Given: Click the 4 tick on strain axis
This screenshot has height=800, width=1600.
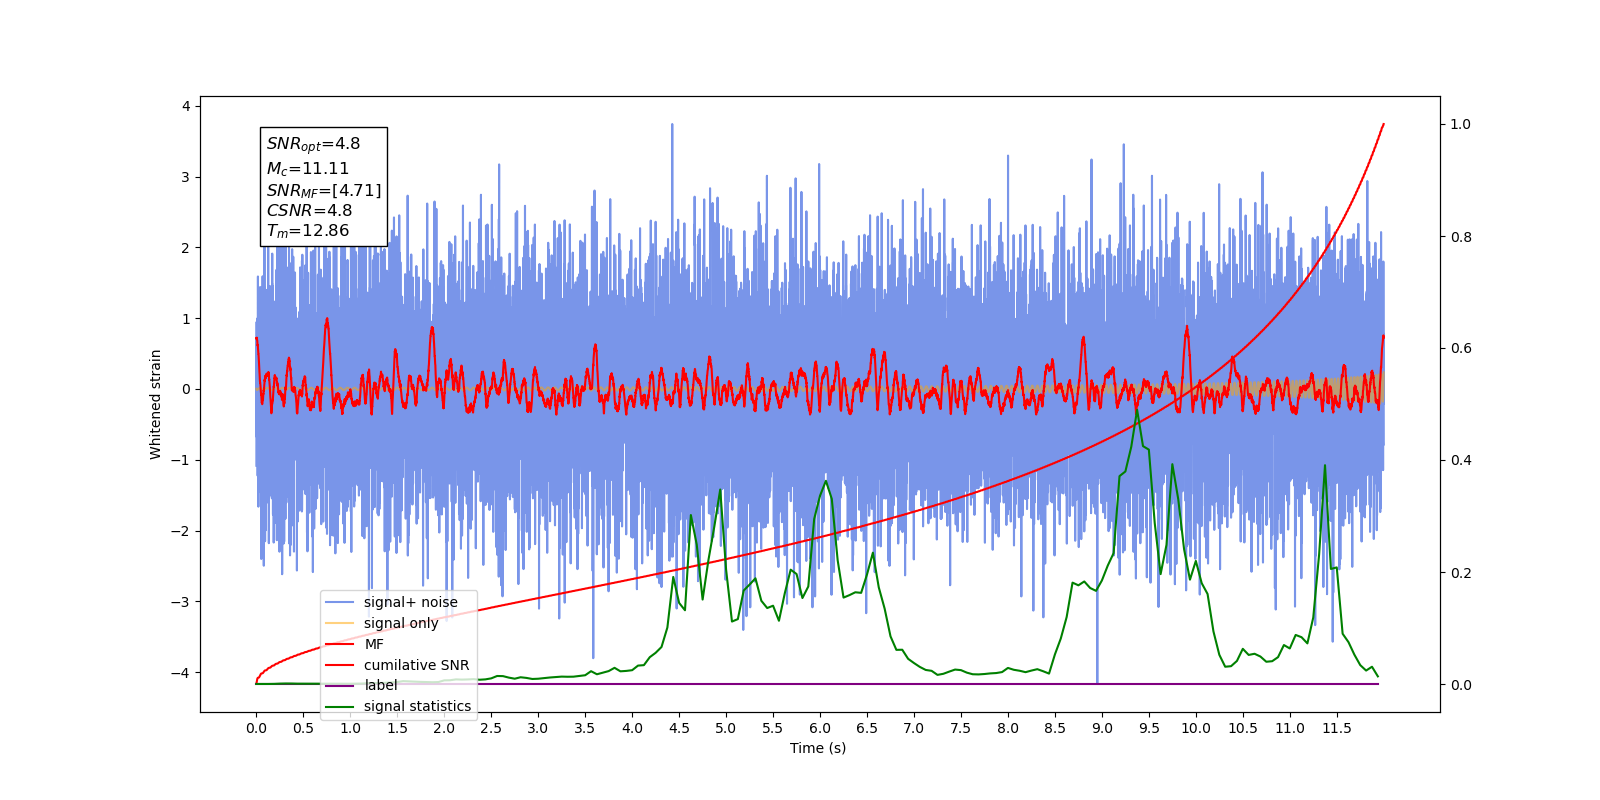Looking at the screenshot, I should click(x=185, y=106).
